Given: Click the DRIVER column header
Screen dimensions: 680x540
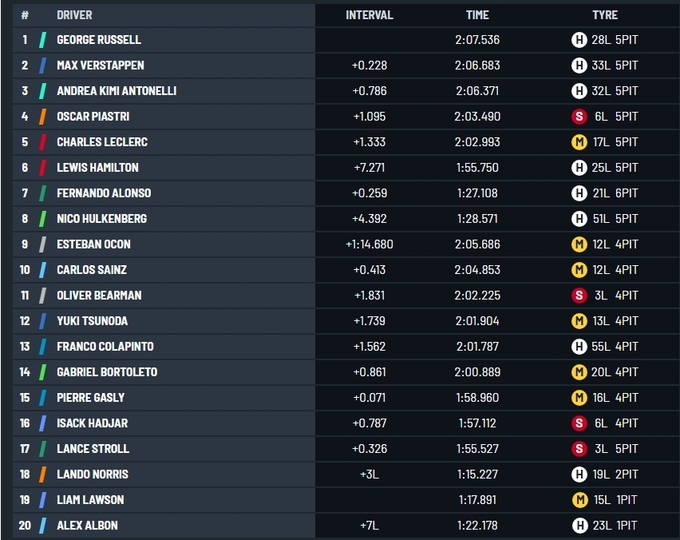Looking at the screenshot, I should tap(75, 15).
